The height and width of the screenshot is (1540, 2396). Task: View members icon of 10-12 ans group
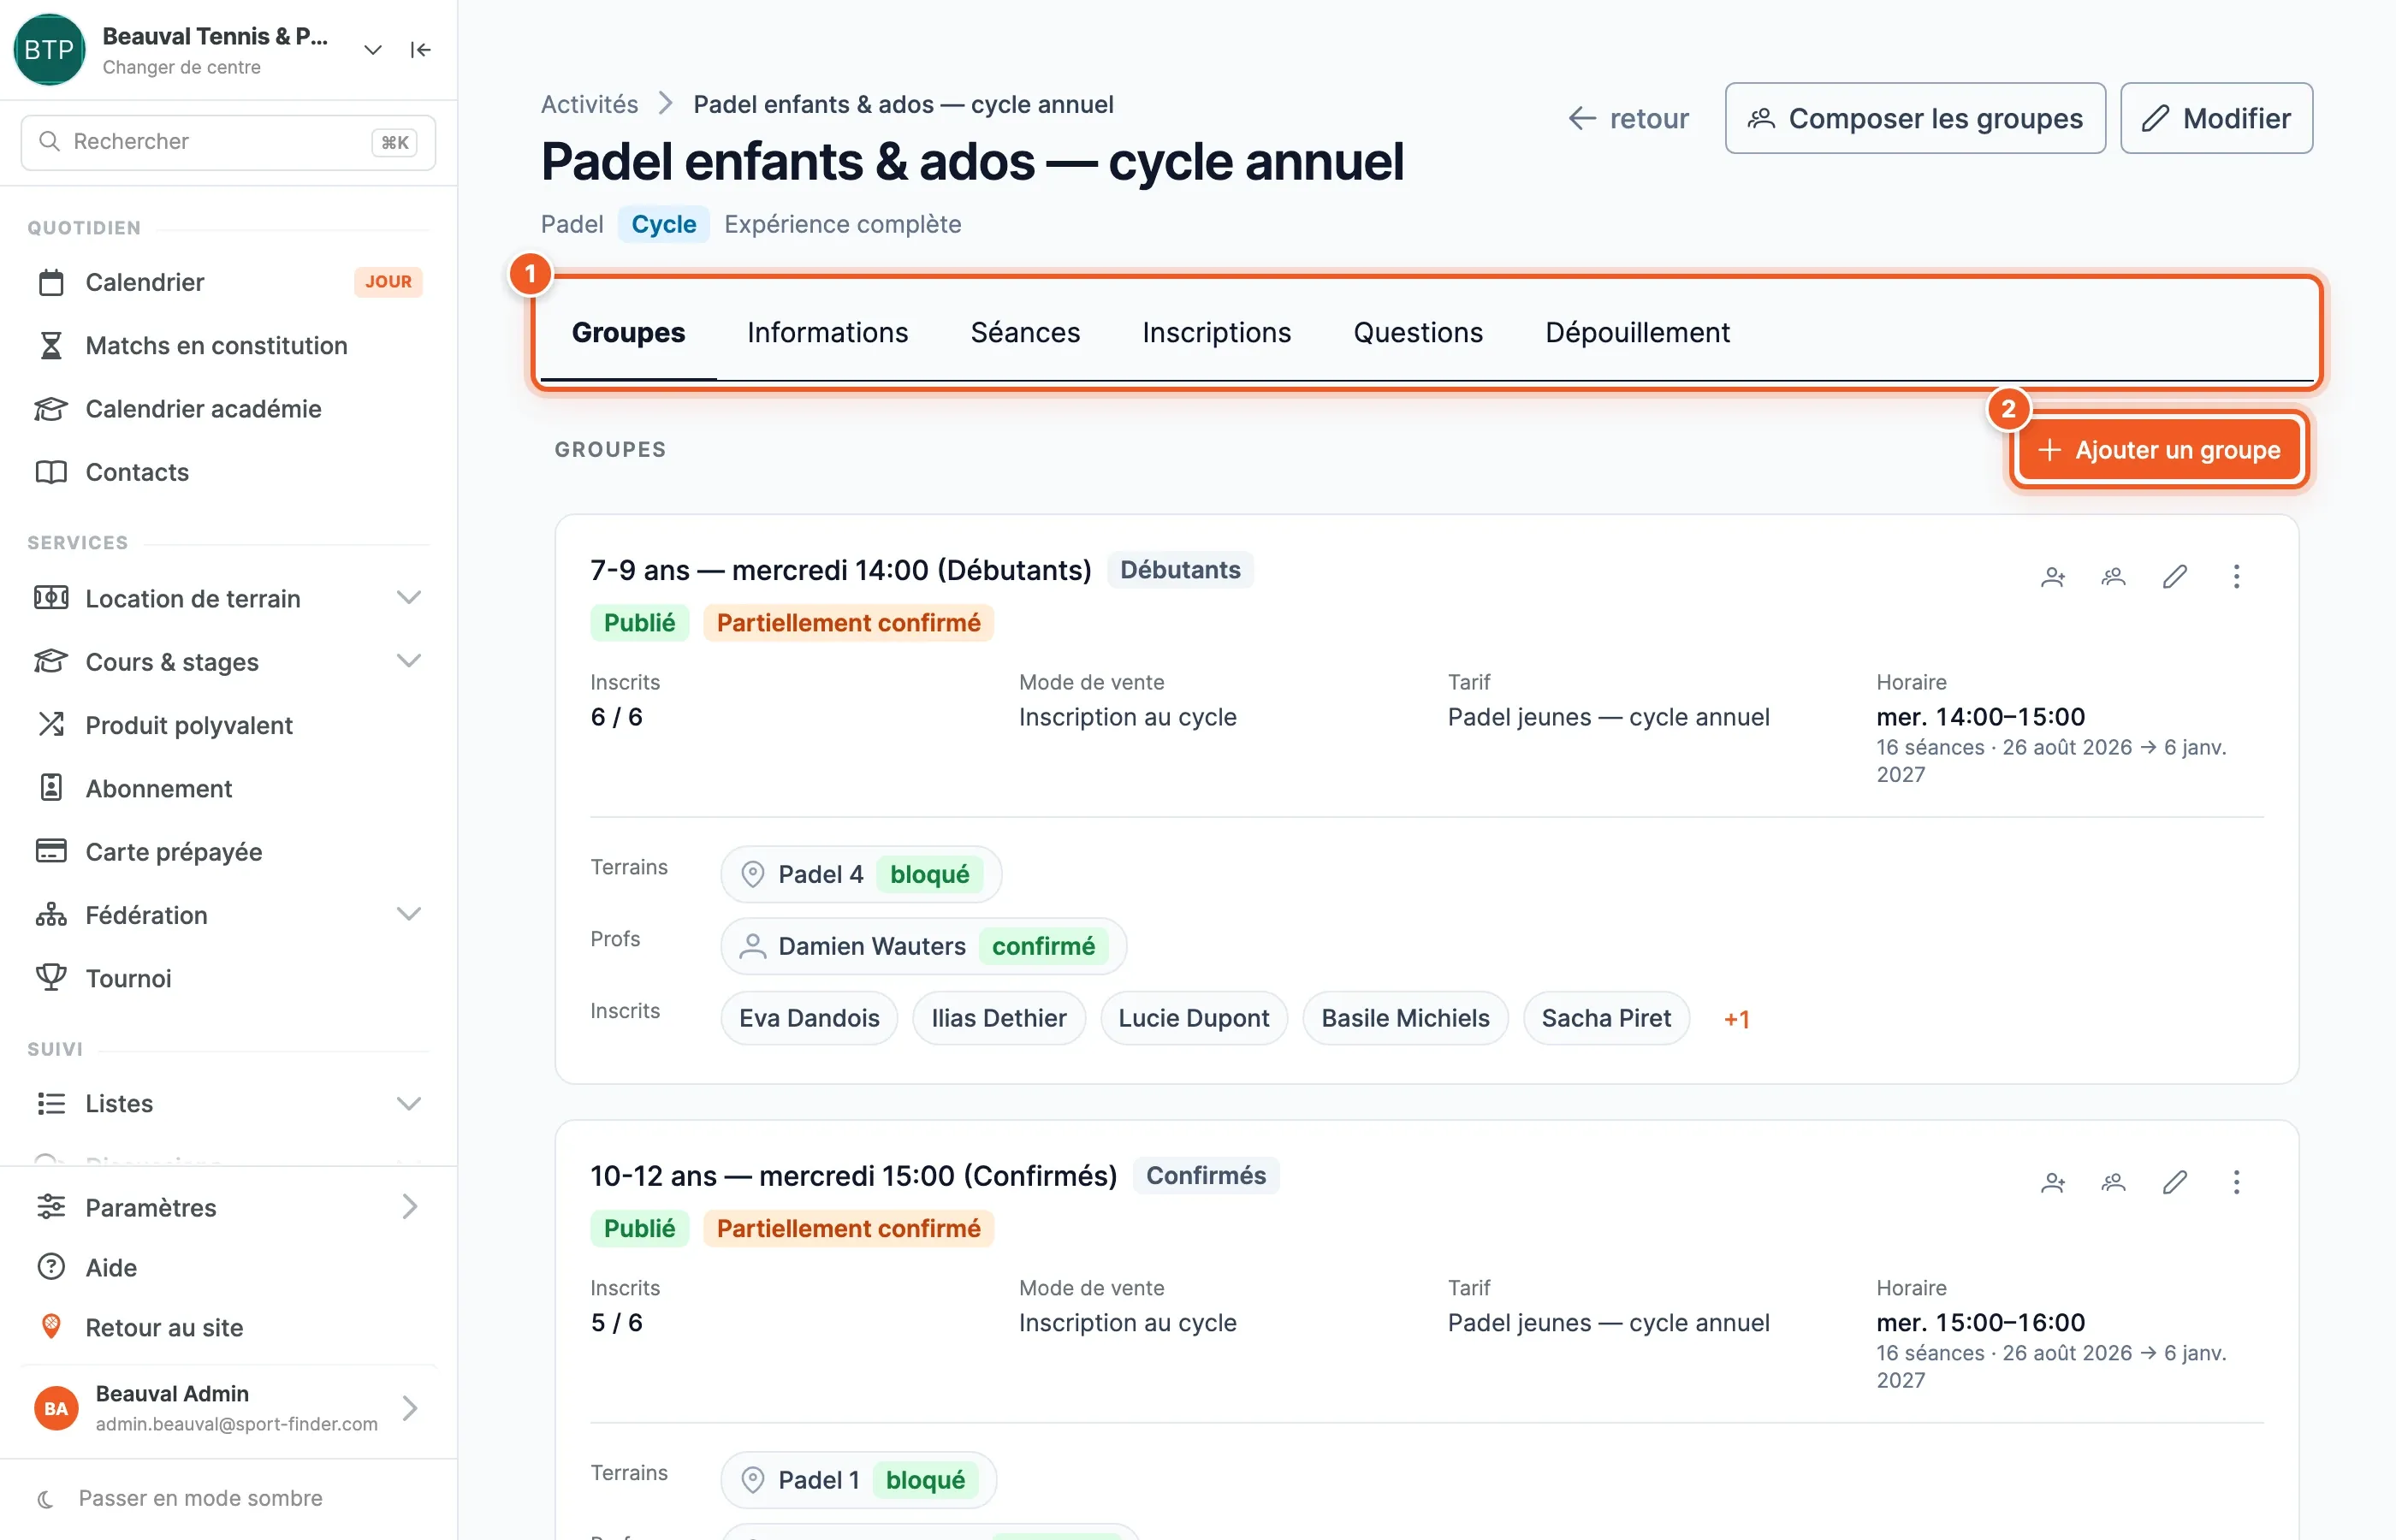[2113, 1182]
